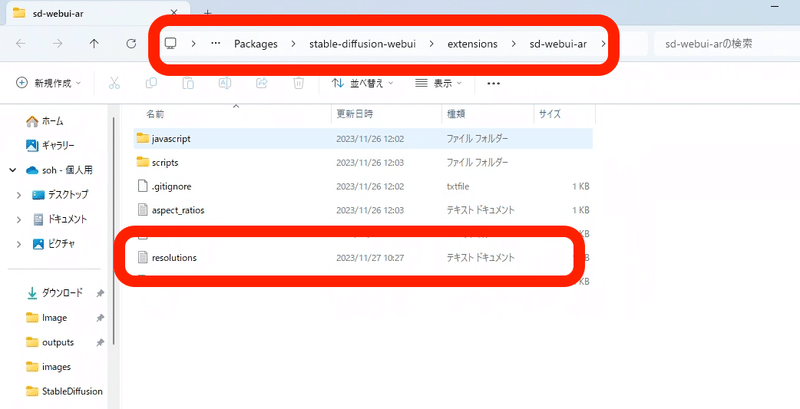Open デスクトップ in the navigation pane
The image size is (800, 409).
pyautogui.click(x=60, y=195)
